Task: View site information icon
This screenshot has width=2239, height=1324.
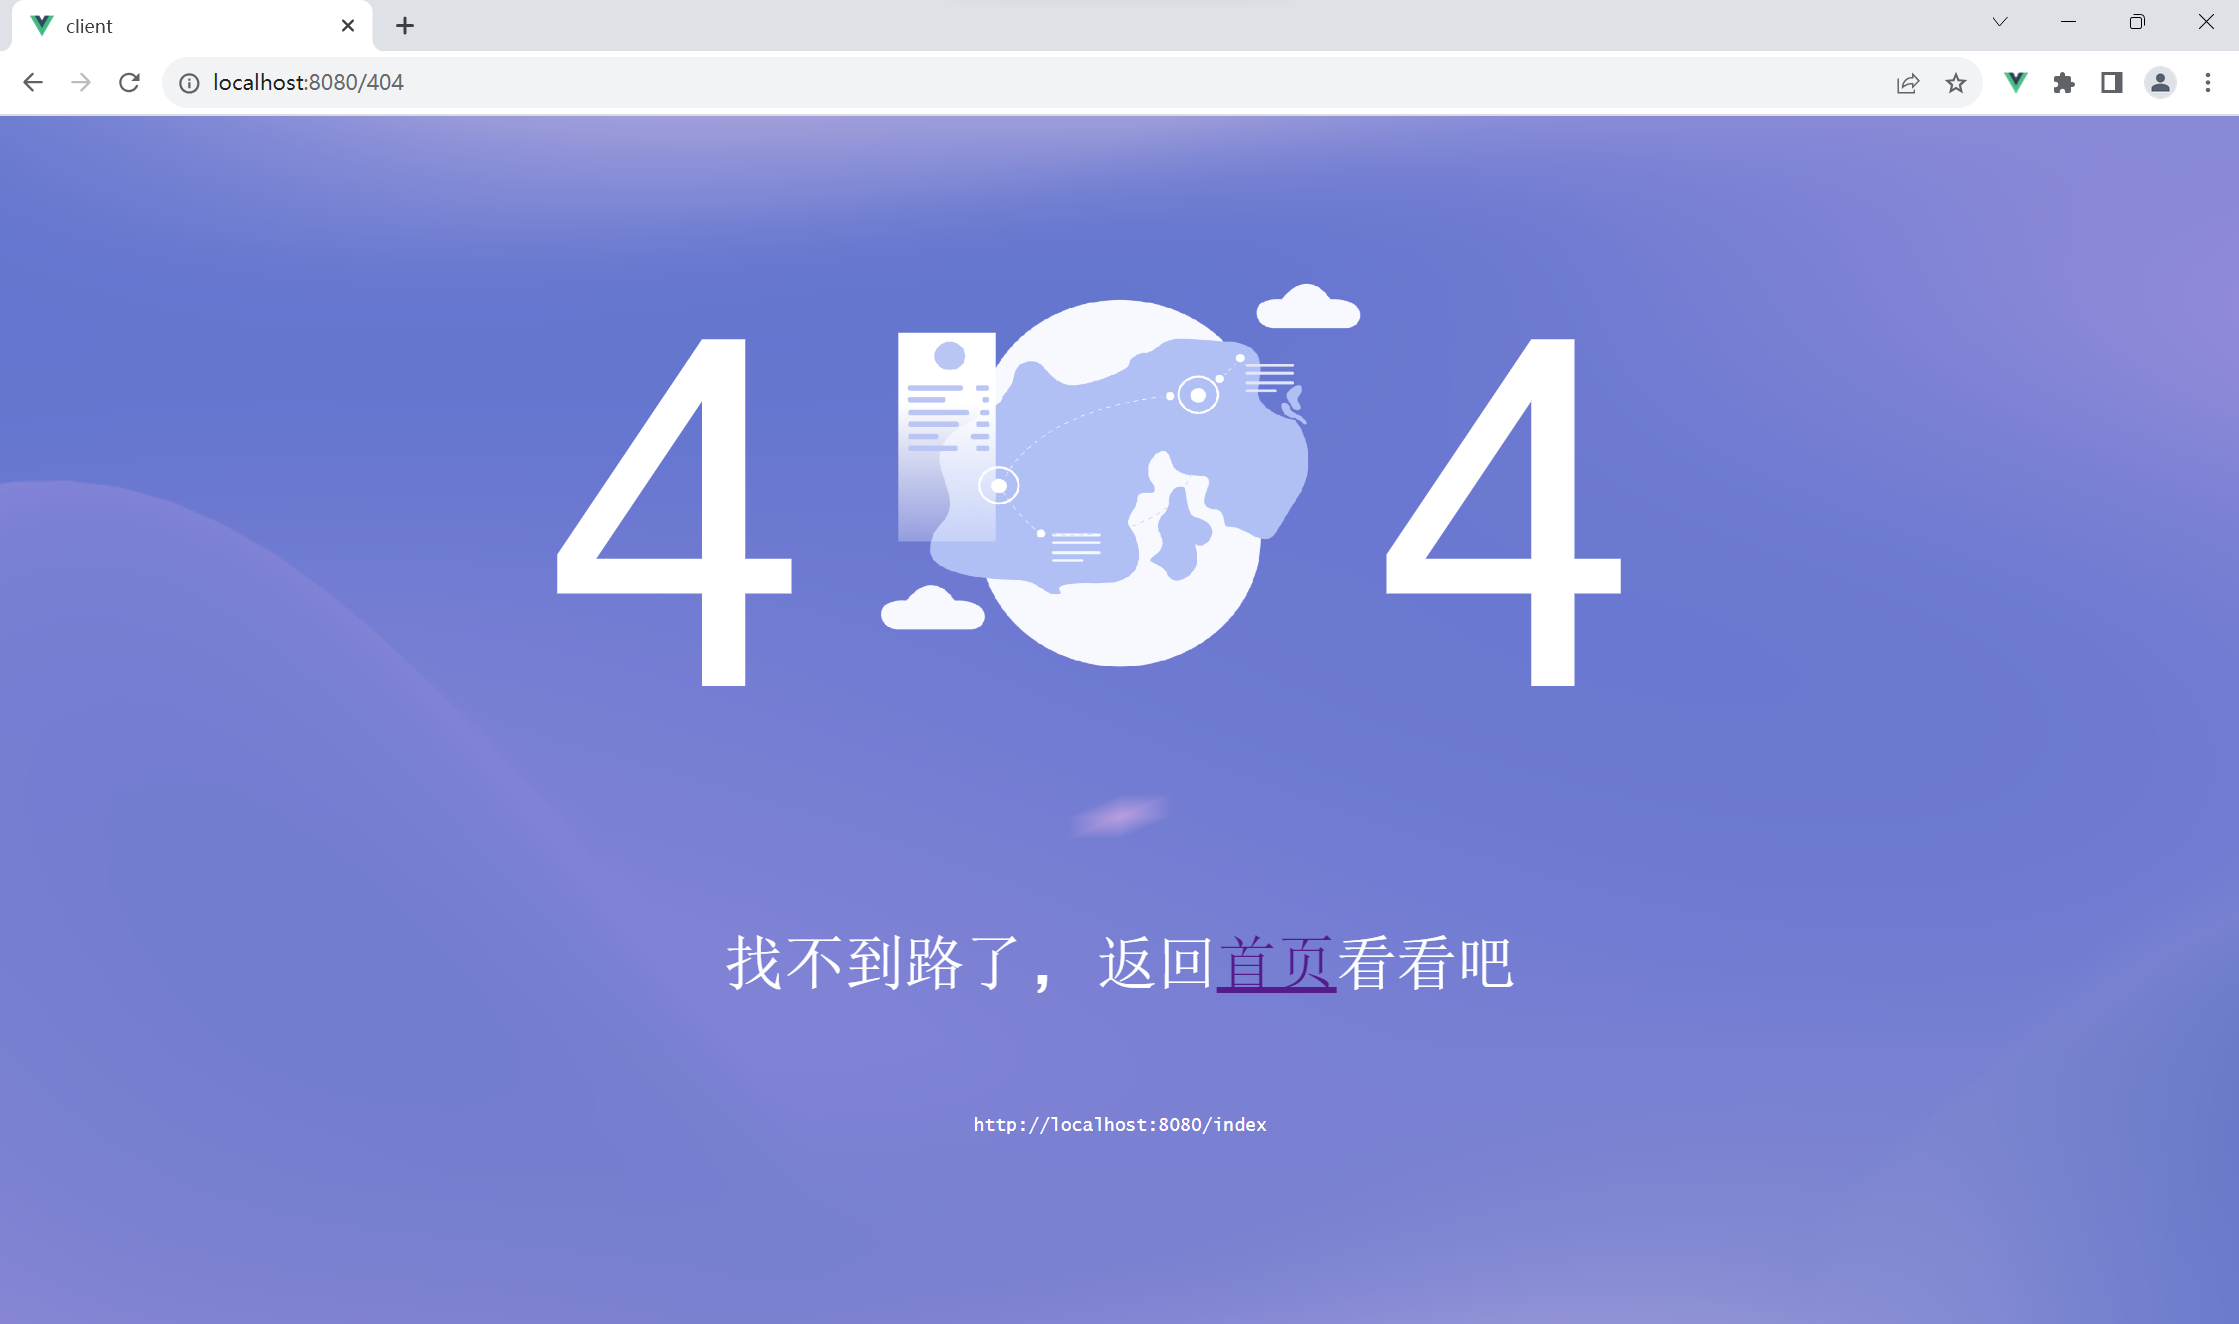Action: pos(189,83)
